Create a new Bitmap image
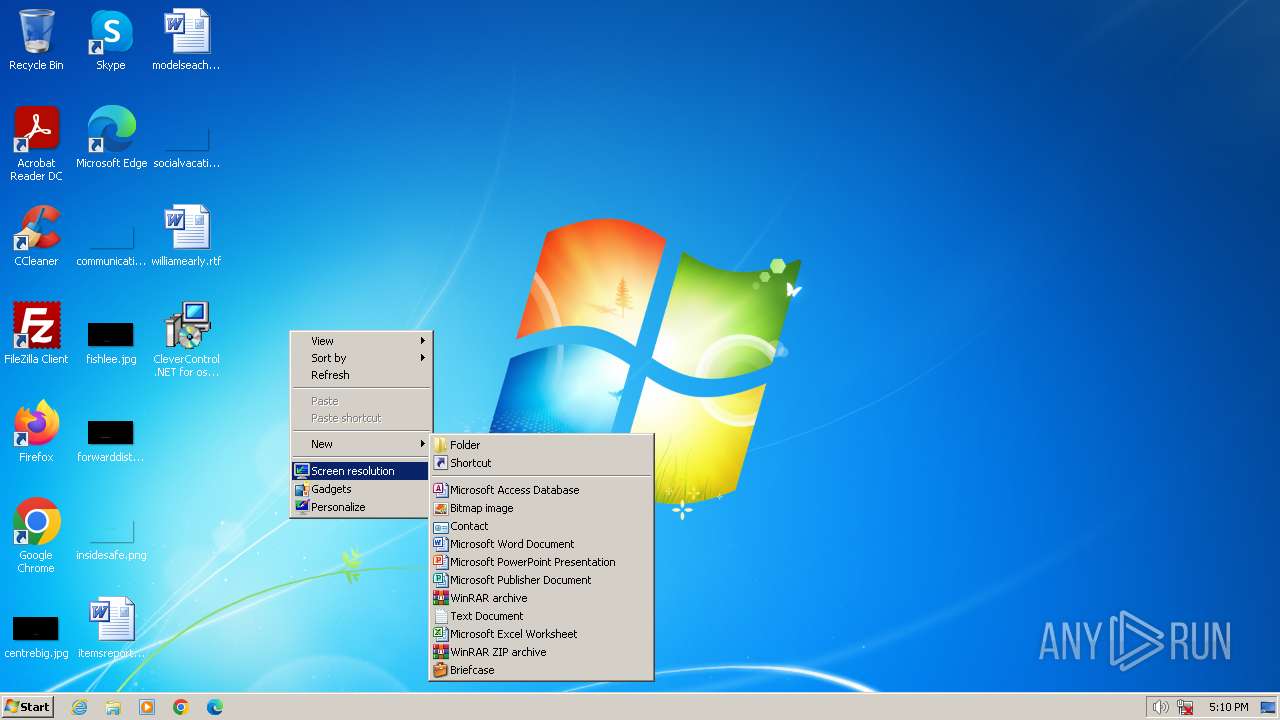 click(541, 508)
